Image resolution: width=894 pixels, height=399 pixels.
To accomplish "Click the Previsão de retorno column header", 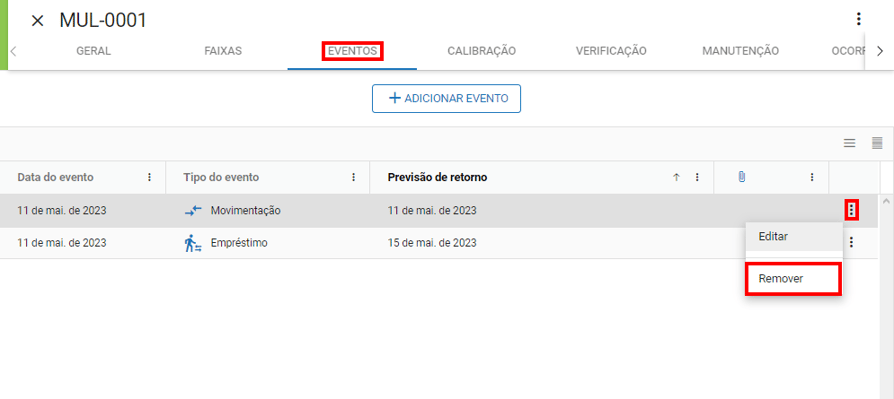I will (x=437, y=177).
